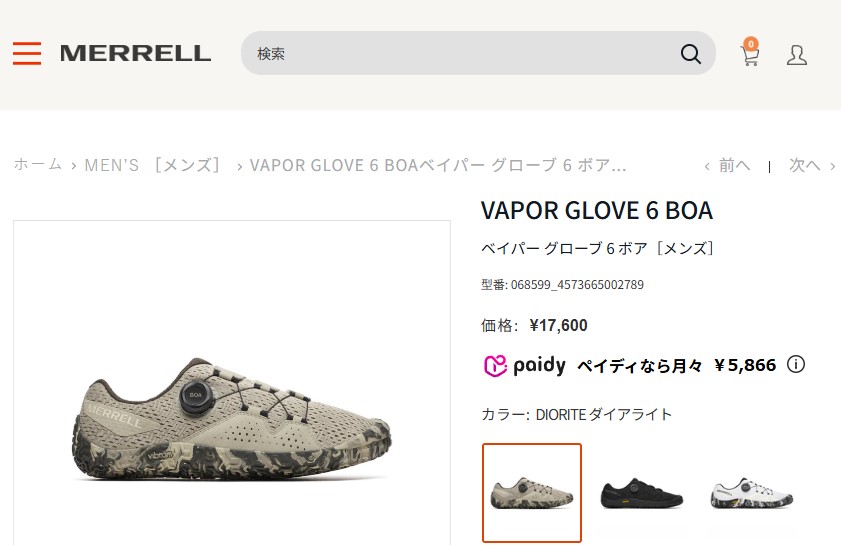Image resolution: width=841 pixels, height=545 pixels.
Task: Select the white shoe color swatch
Action: (751, 494)
